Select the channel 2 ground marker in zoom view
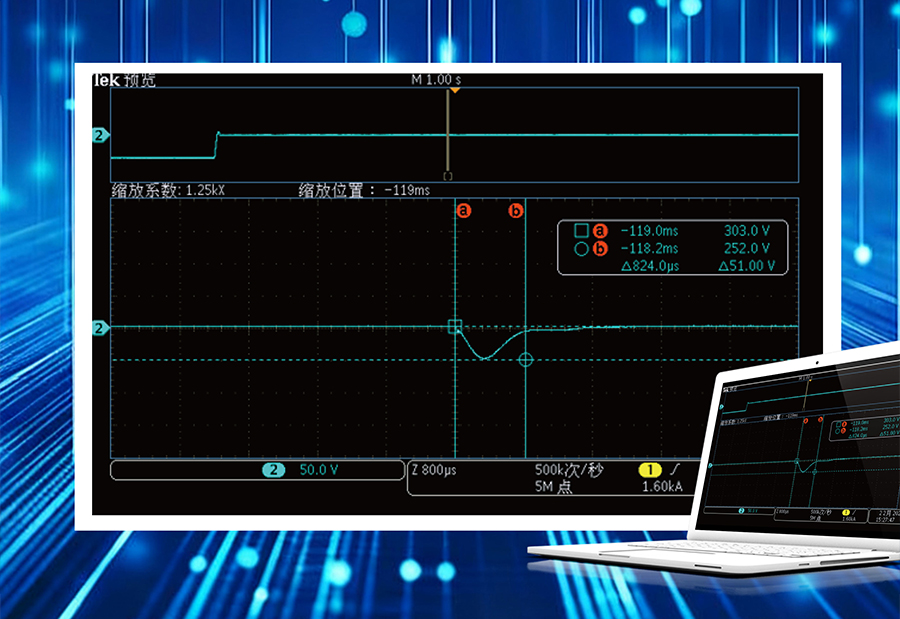The image size is (900, 619). pyautogui.click(x=99, y=327)
